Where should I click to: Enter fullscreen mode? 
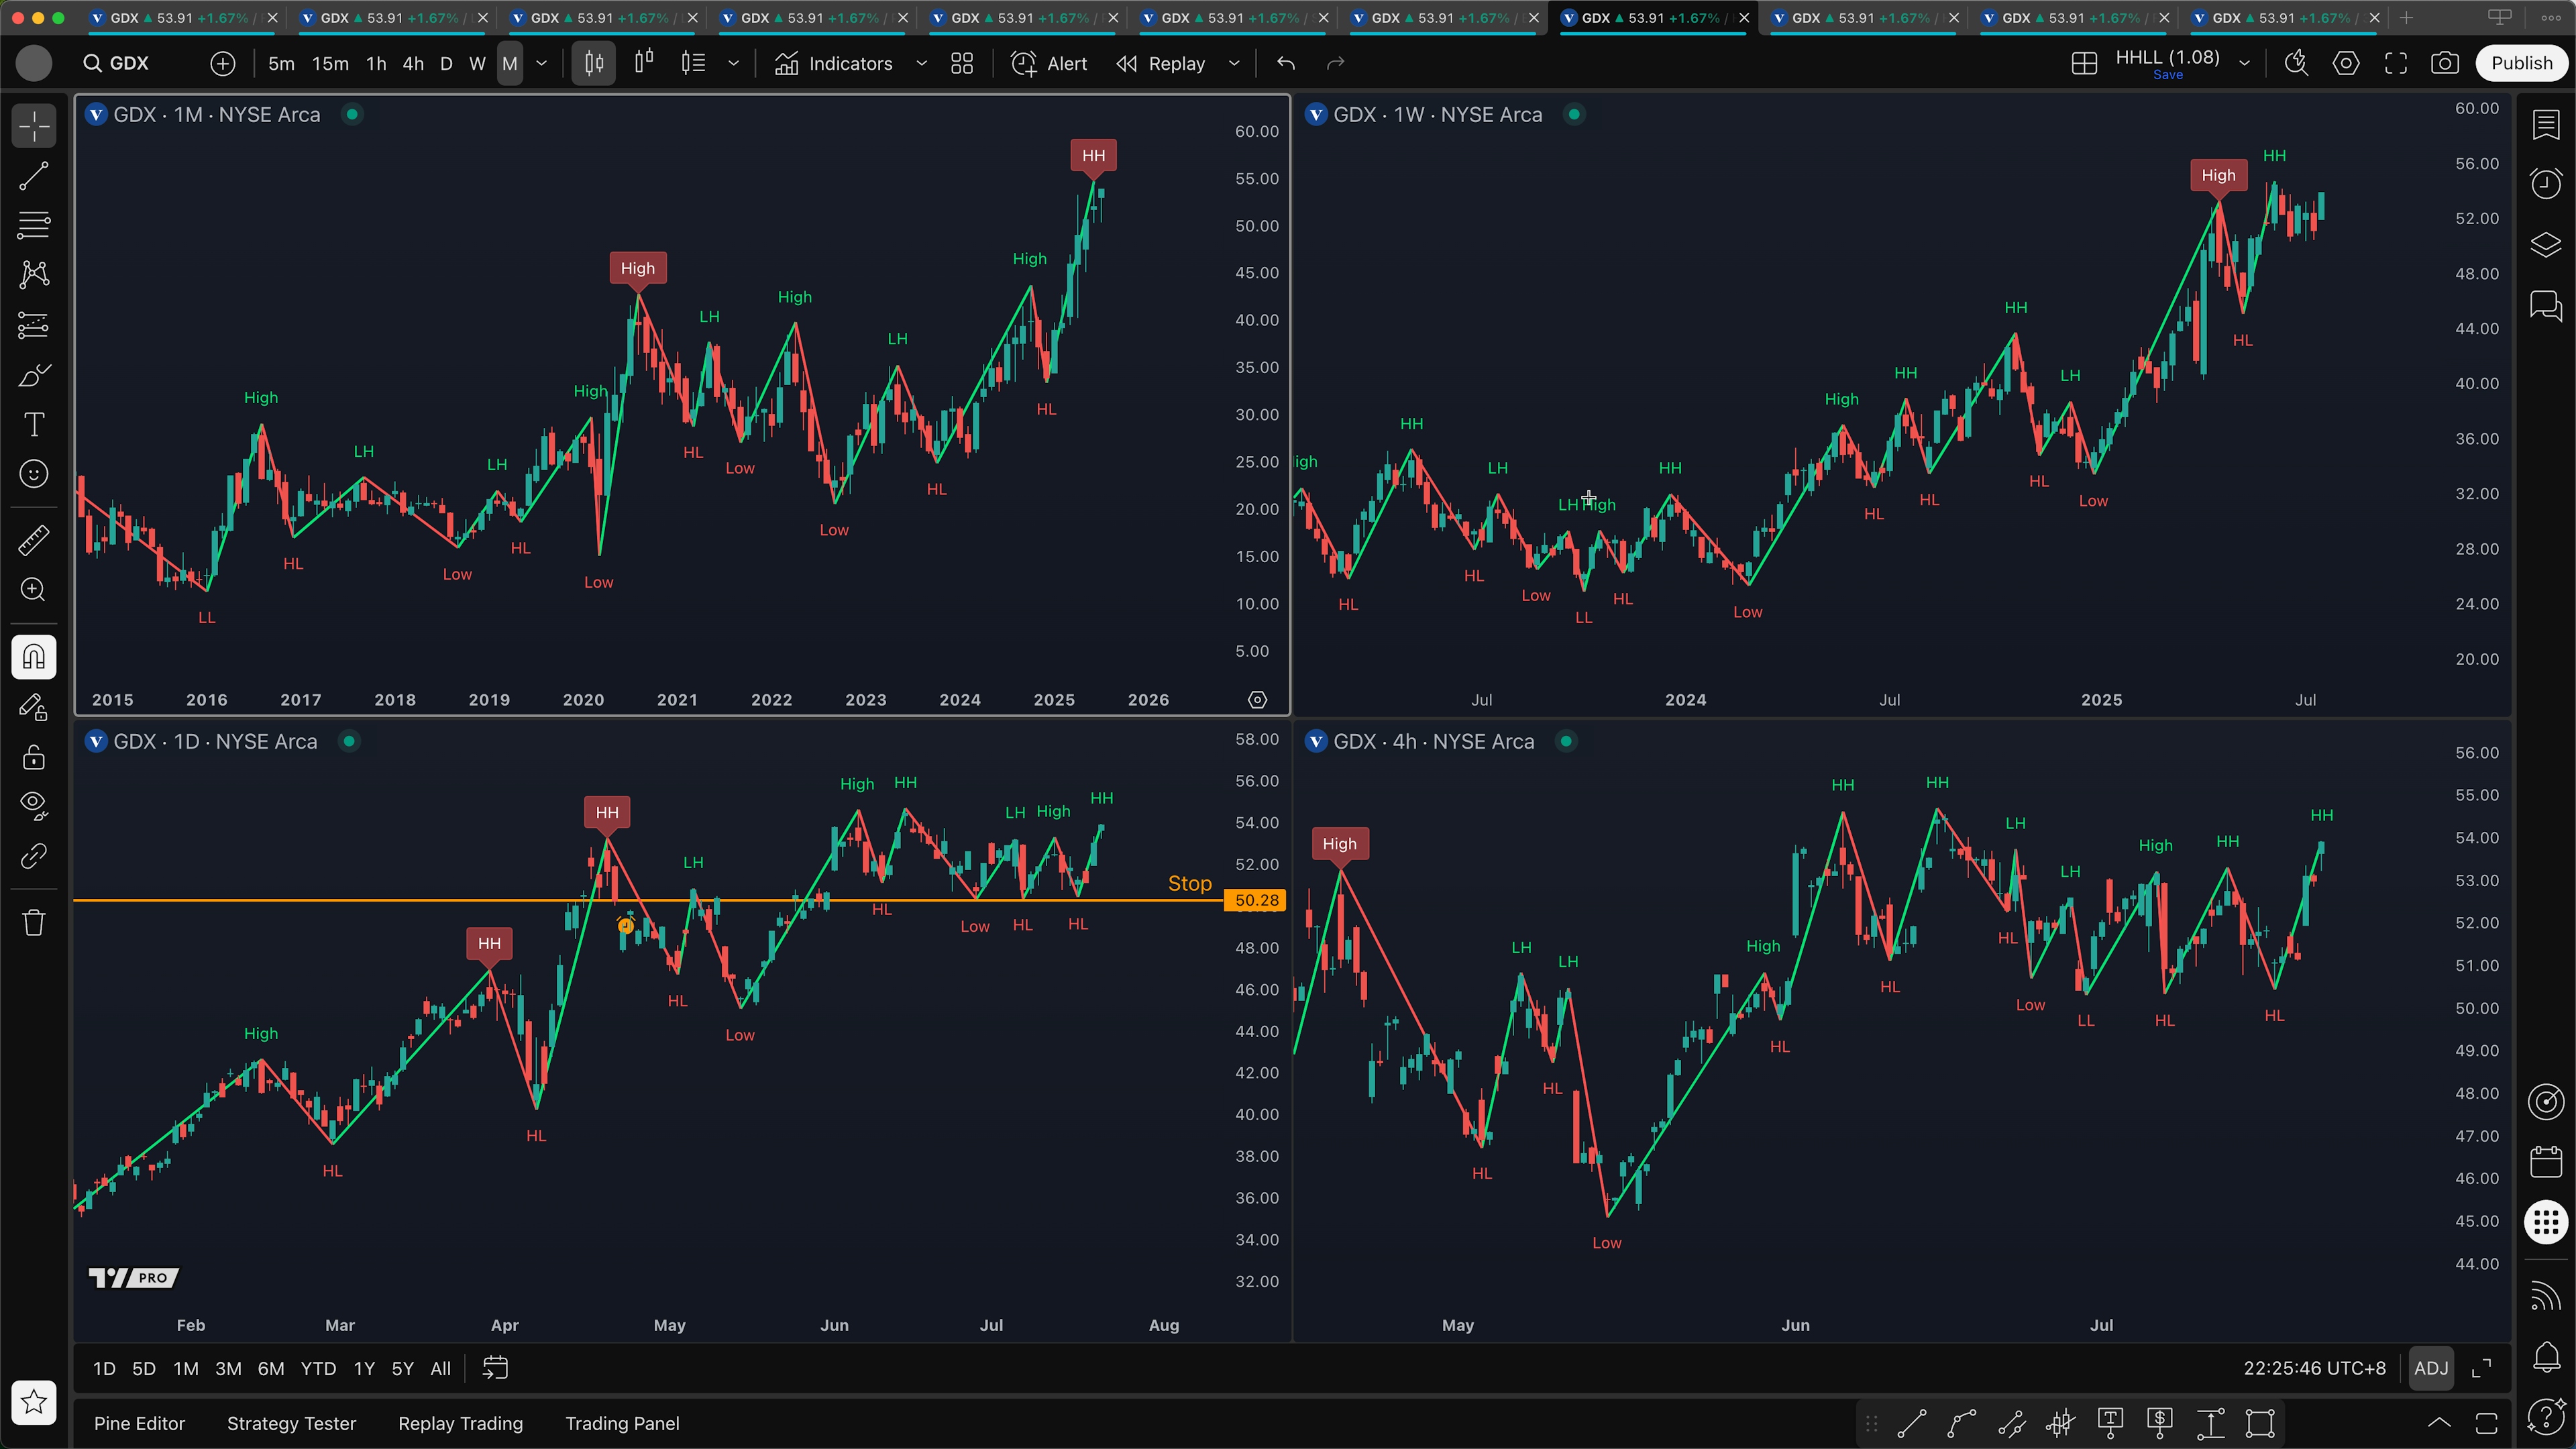tap(2396, 64)
